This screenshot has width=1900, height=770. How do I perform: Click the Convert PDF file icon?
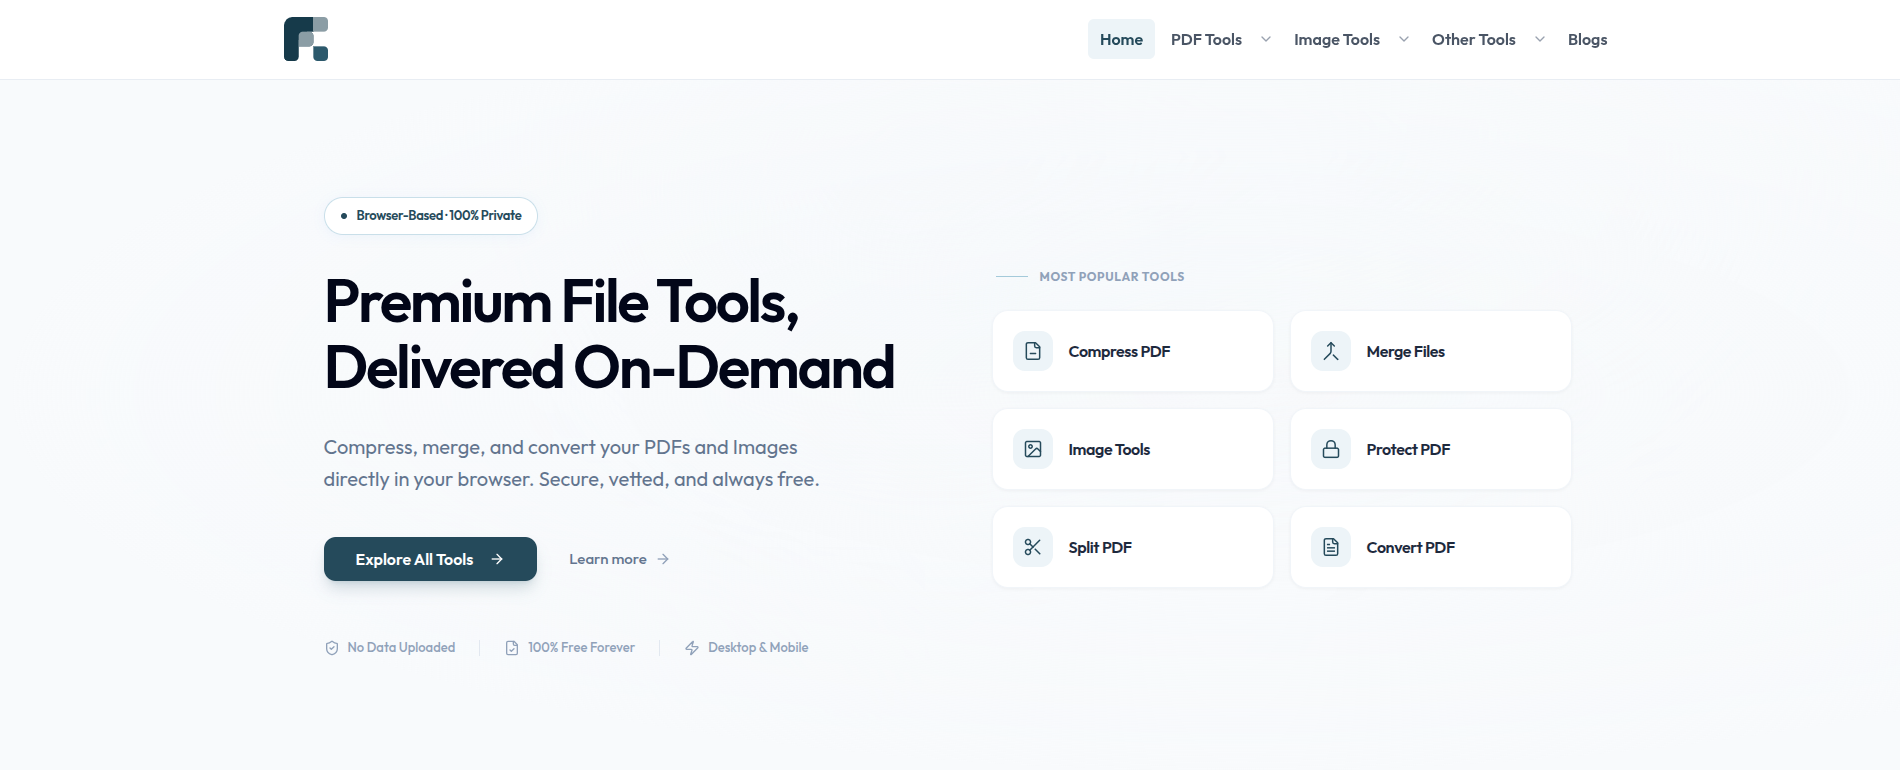pos(1331,547)
